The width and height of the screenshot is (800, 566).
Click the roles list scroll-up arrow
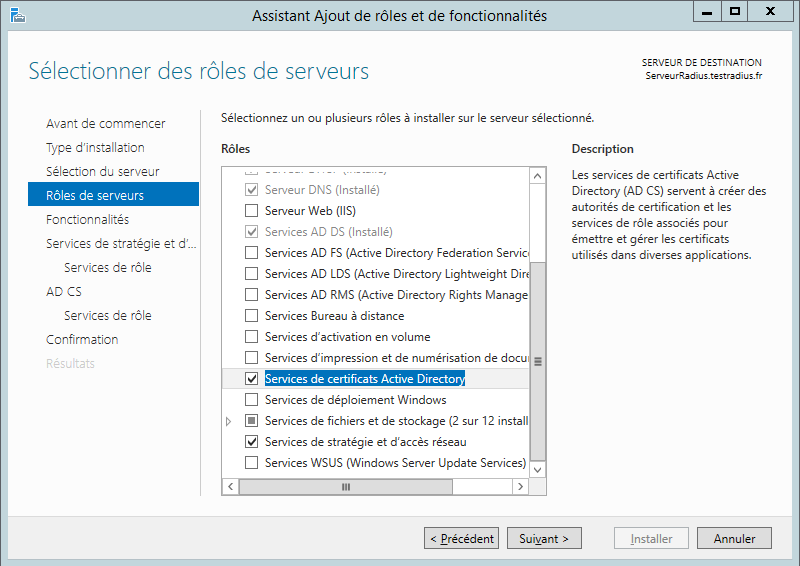(538, 176)
